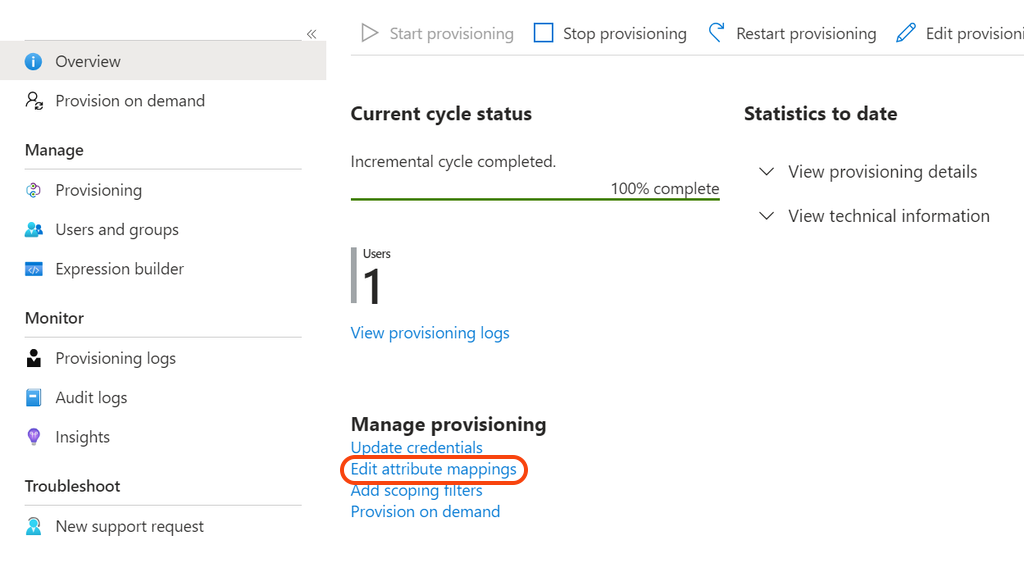Click the Manage section header in sidebar
Viewport: 1024px width, 566px height.
(x=54, y=150)
